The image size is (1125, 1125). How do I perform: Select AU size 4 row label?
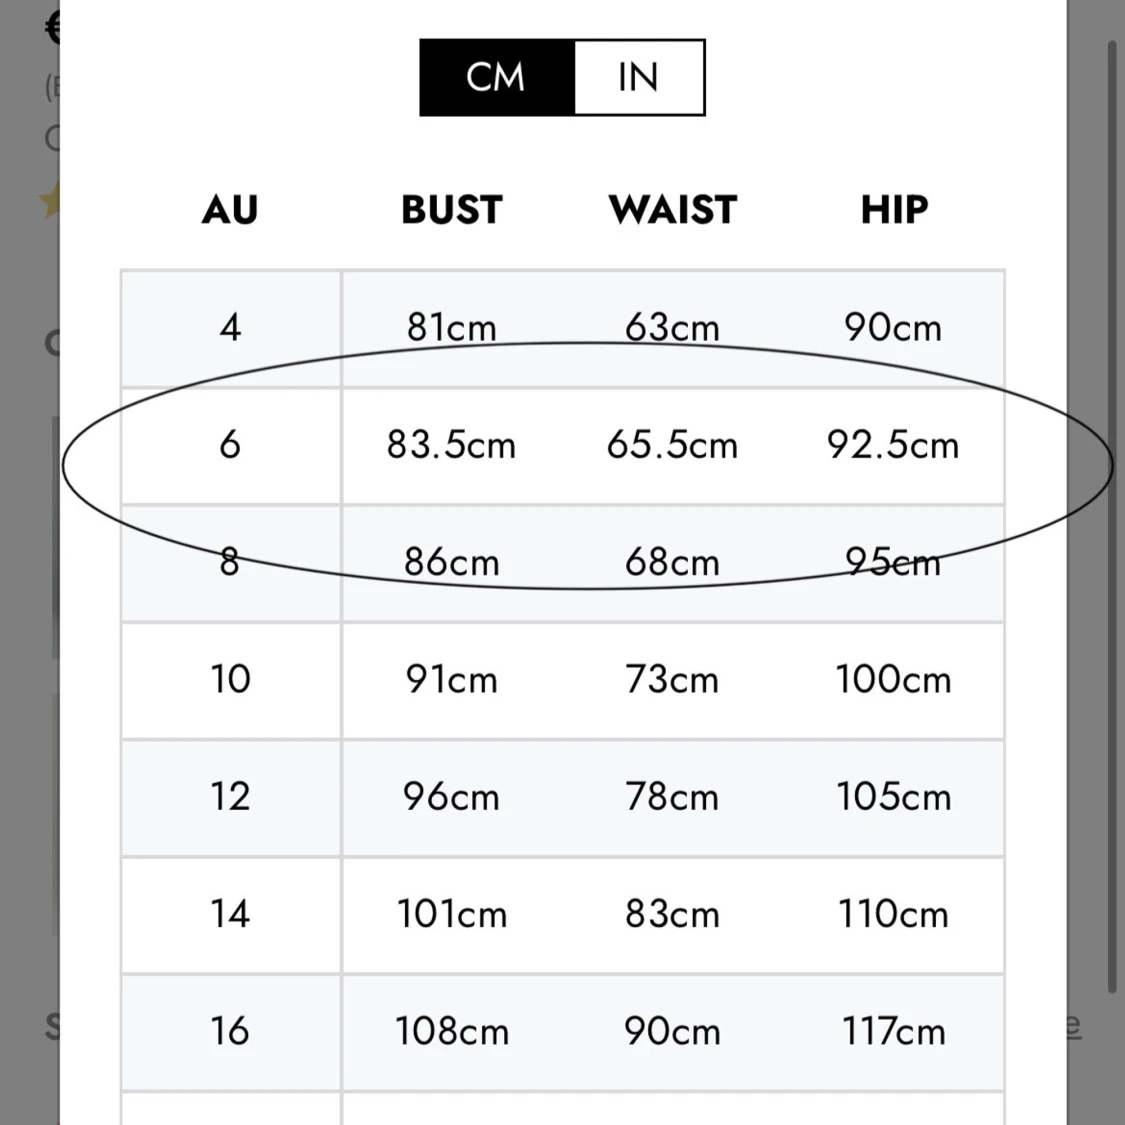230,328
